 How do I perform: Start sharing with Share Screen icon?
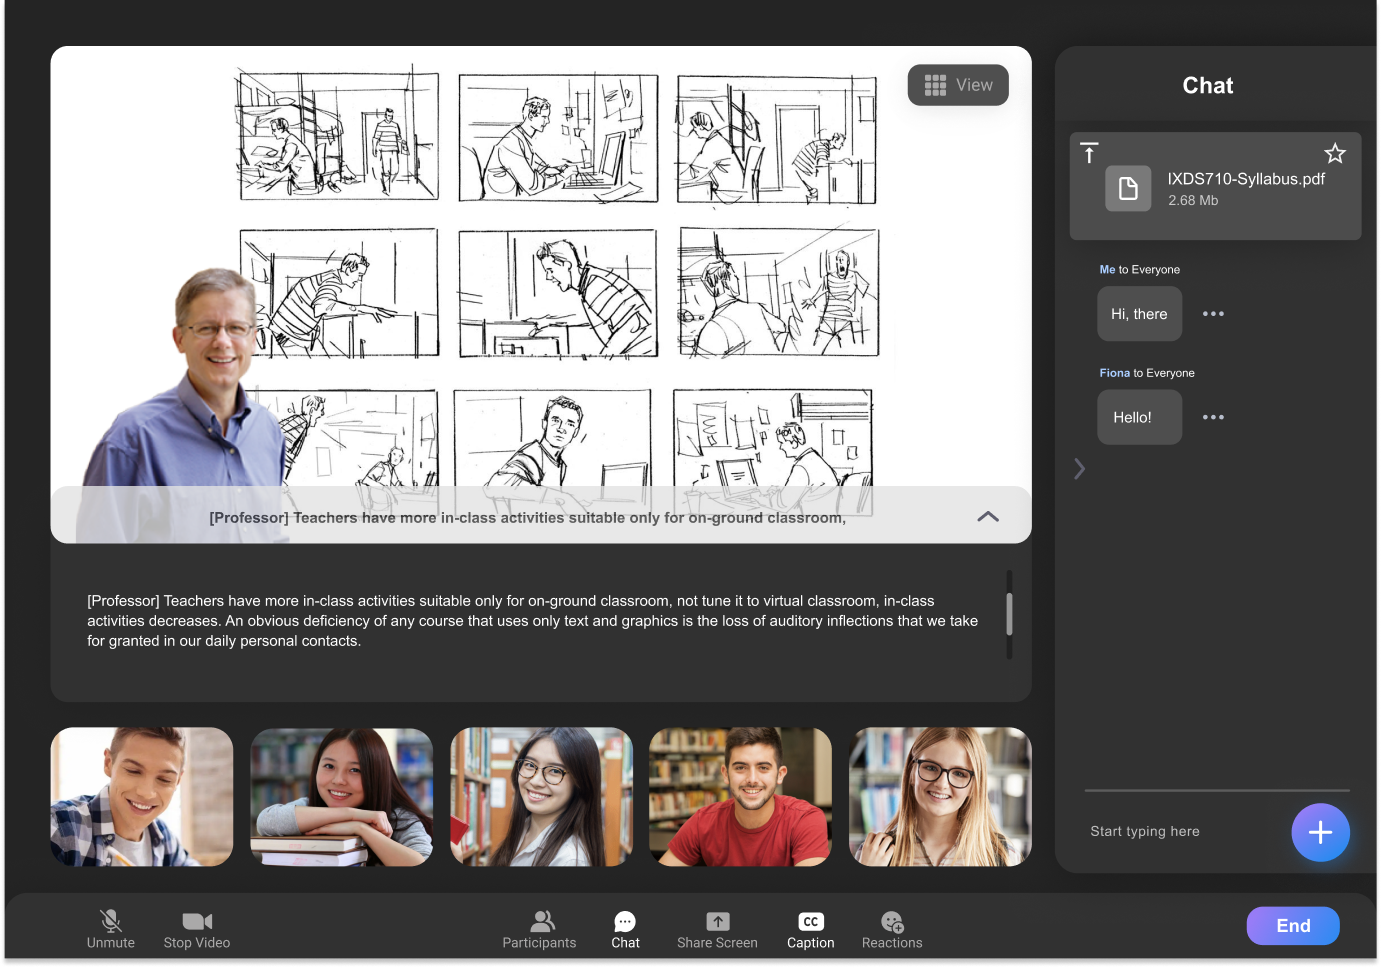coord(717,928)
